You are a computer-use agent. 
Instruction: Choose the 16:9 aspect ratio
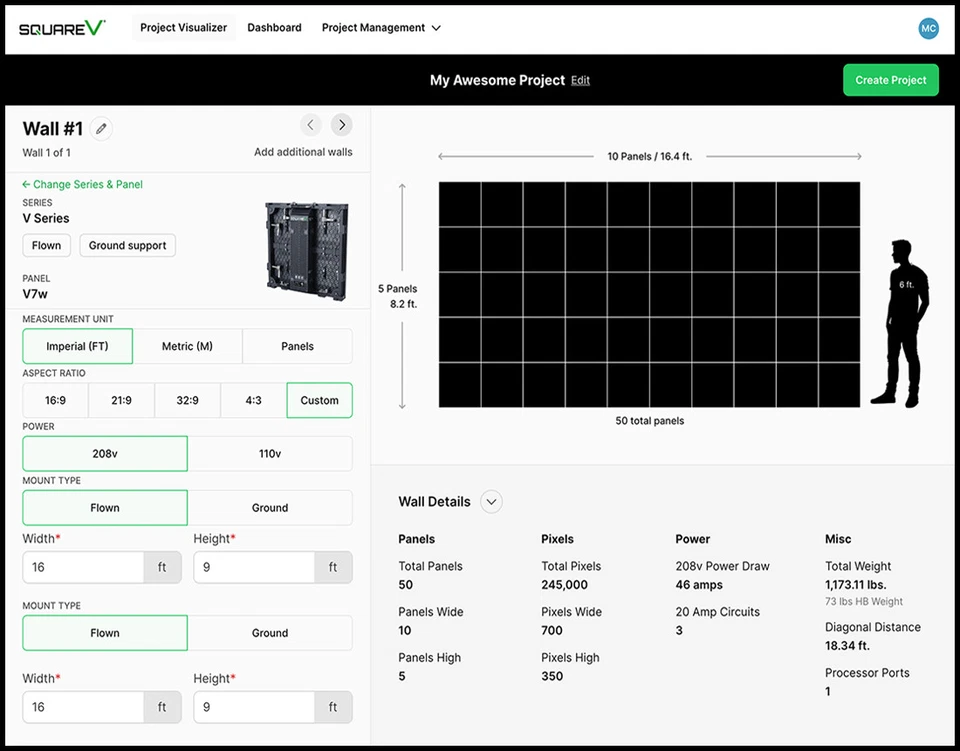pyautogui.click(x=55, y=400)
